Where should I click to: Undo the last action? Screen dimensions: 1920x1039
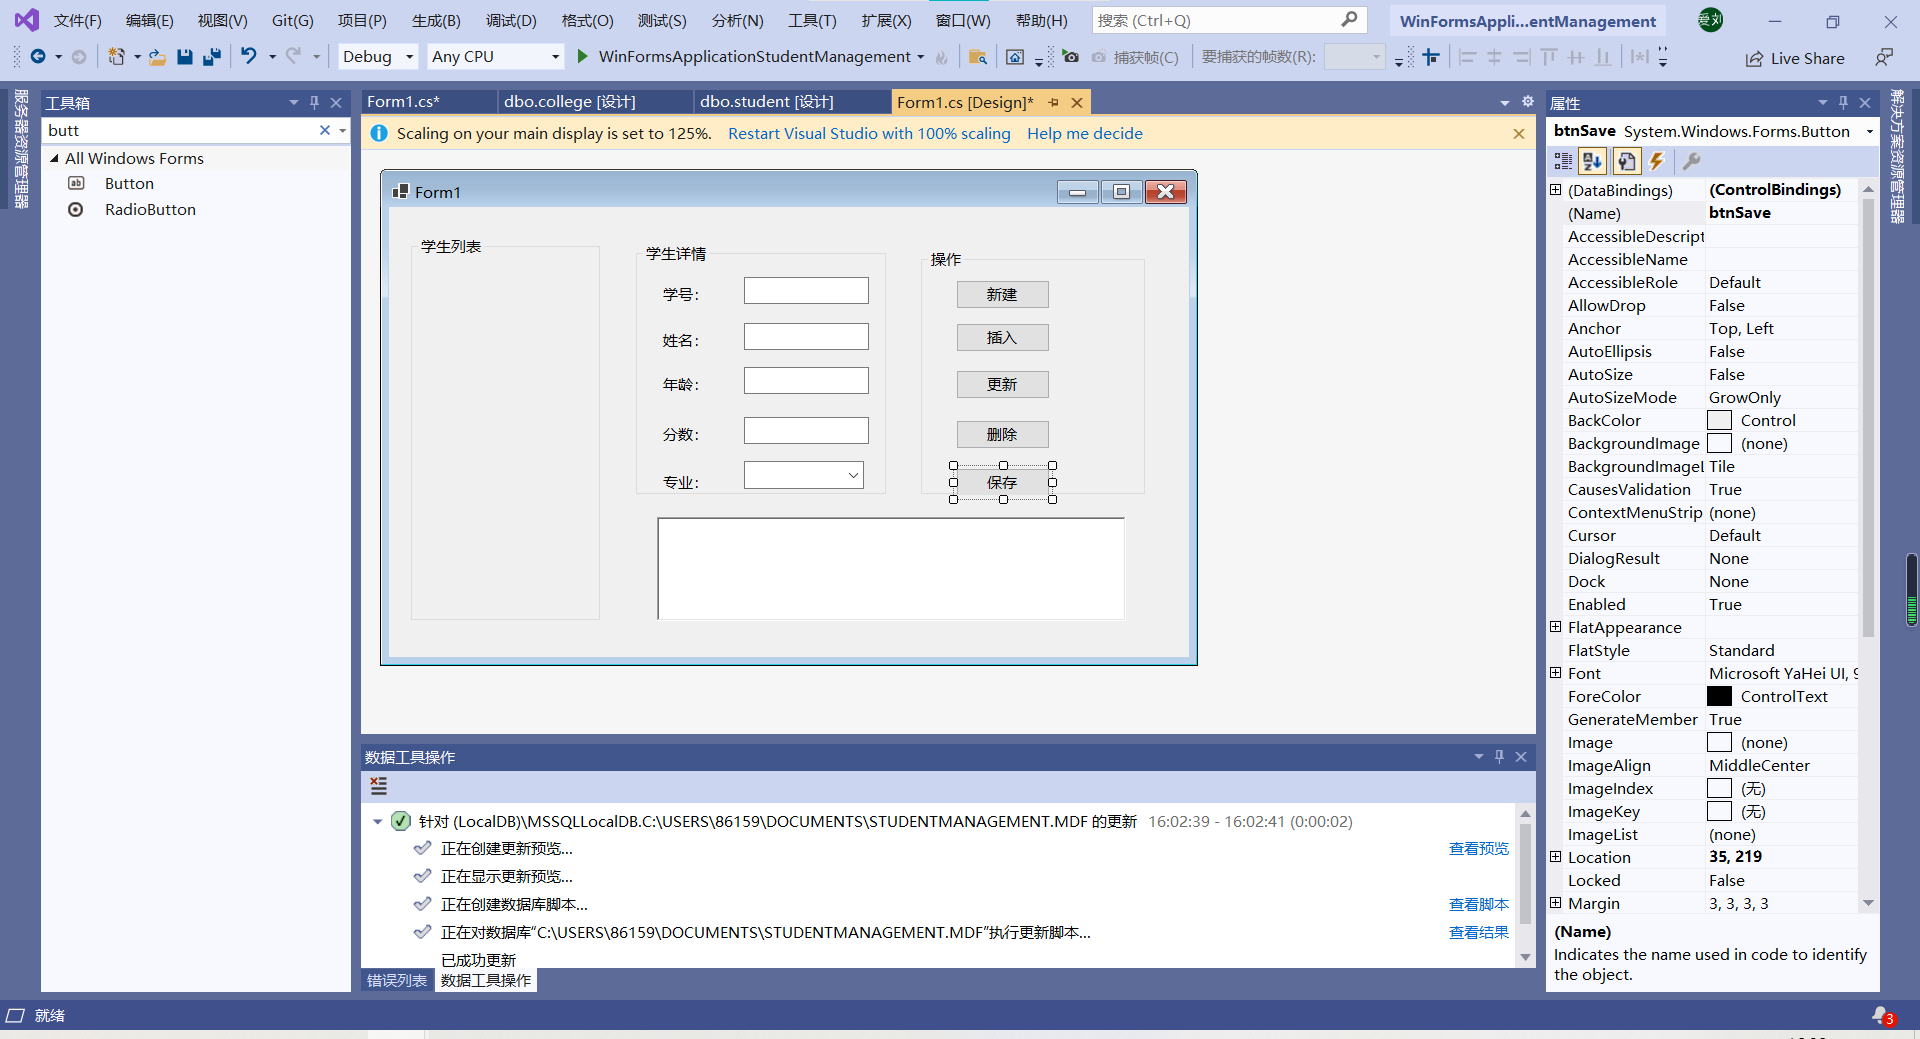(249, 57)
